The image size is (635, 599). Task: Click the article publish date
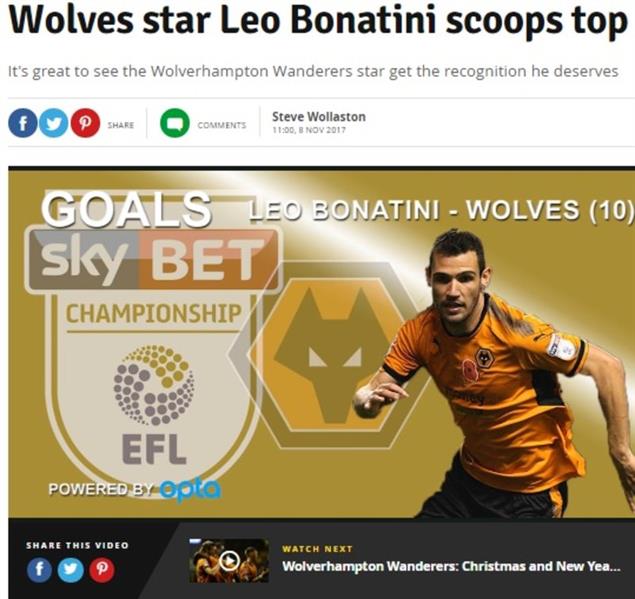309,130
